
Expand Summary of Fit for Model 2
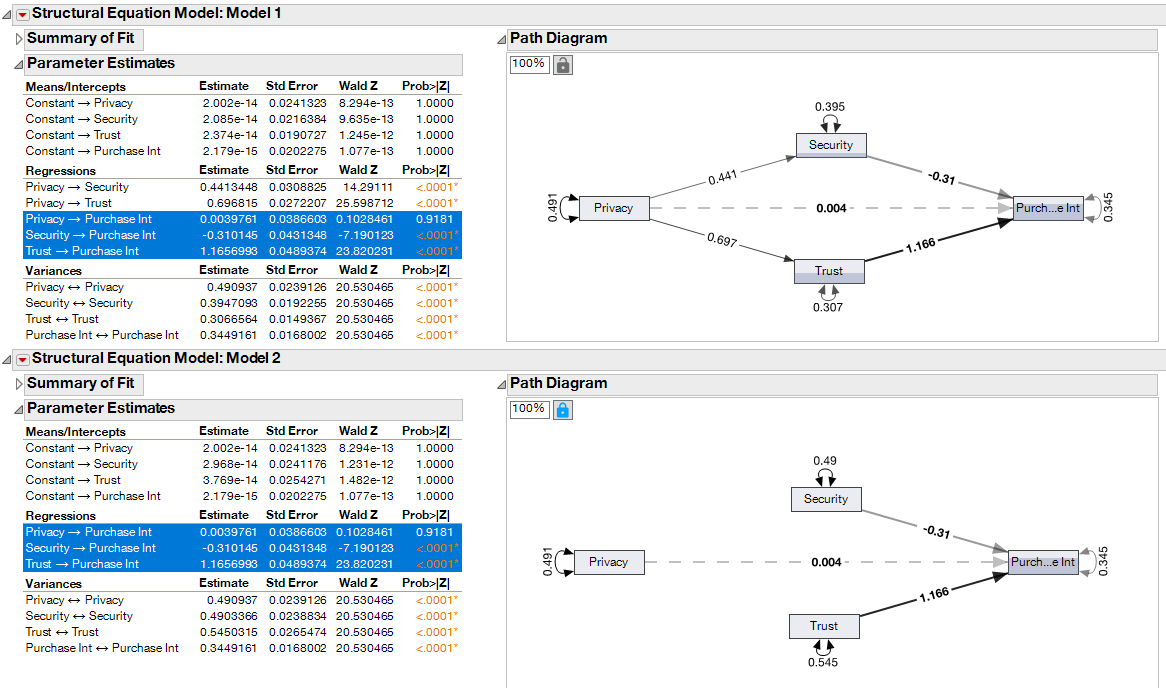tap(19, 384)
